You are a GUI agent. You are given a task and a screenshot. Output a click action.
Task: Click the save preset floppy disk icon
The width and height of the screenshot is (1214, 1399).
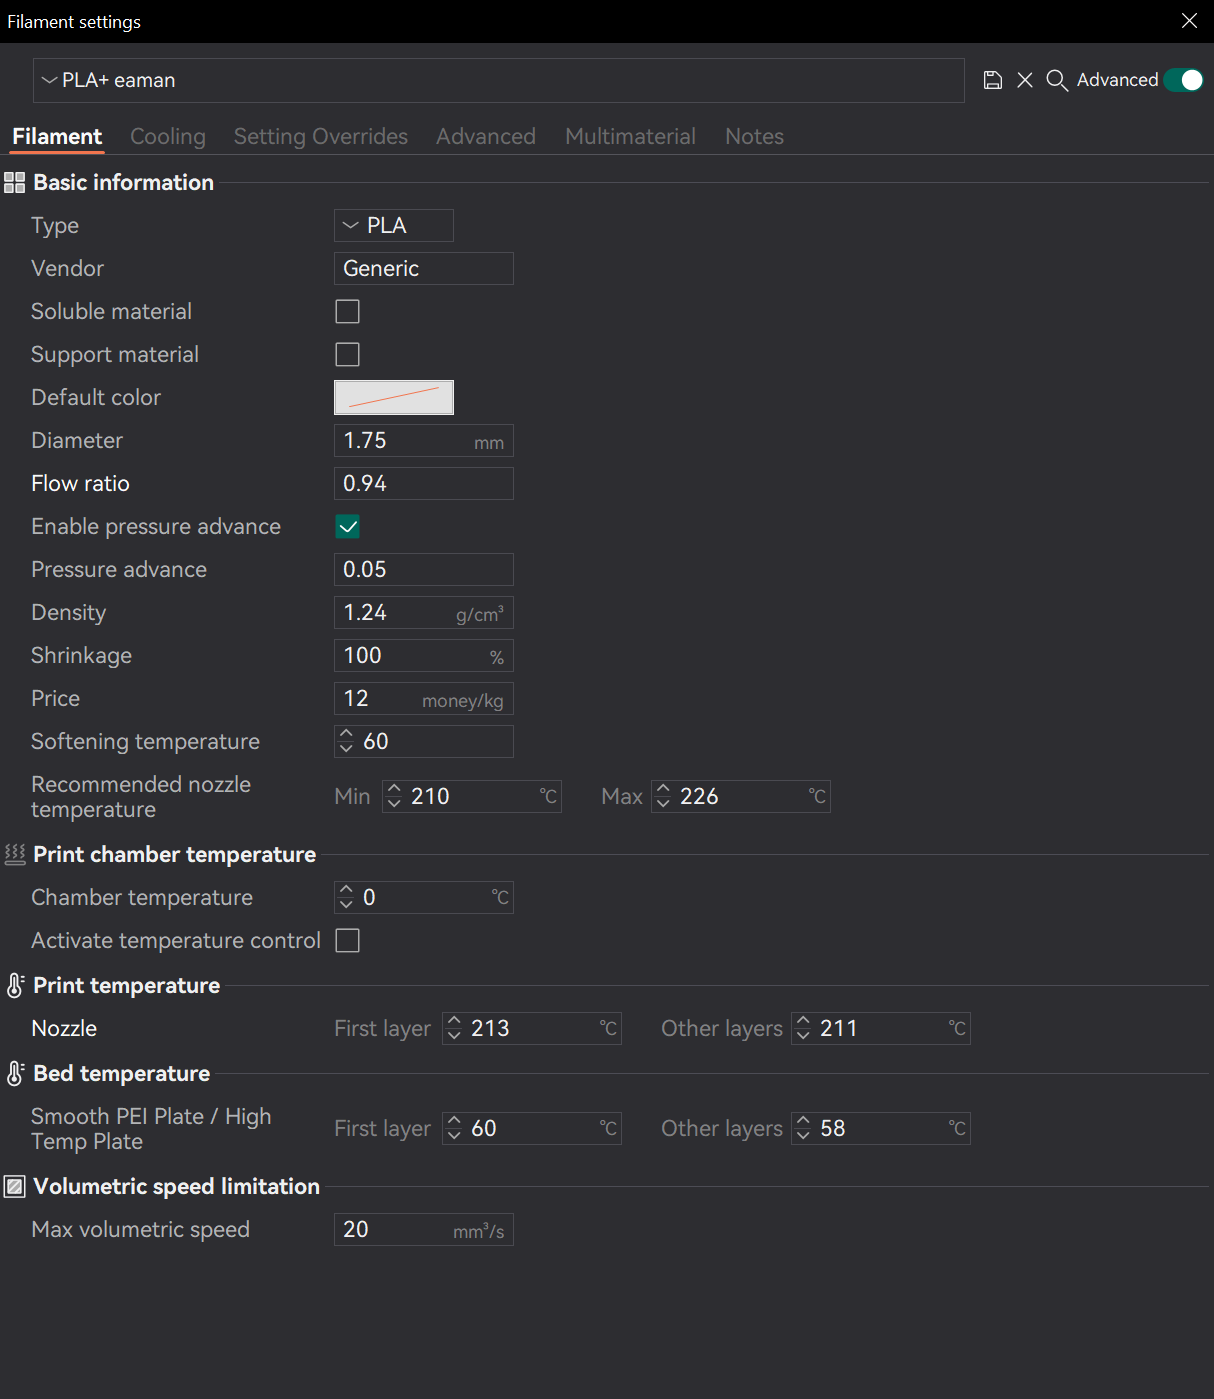point(993,80)
